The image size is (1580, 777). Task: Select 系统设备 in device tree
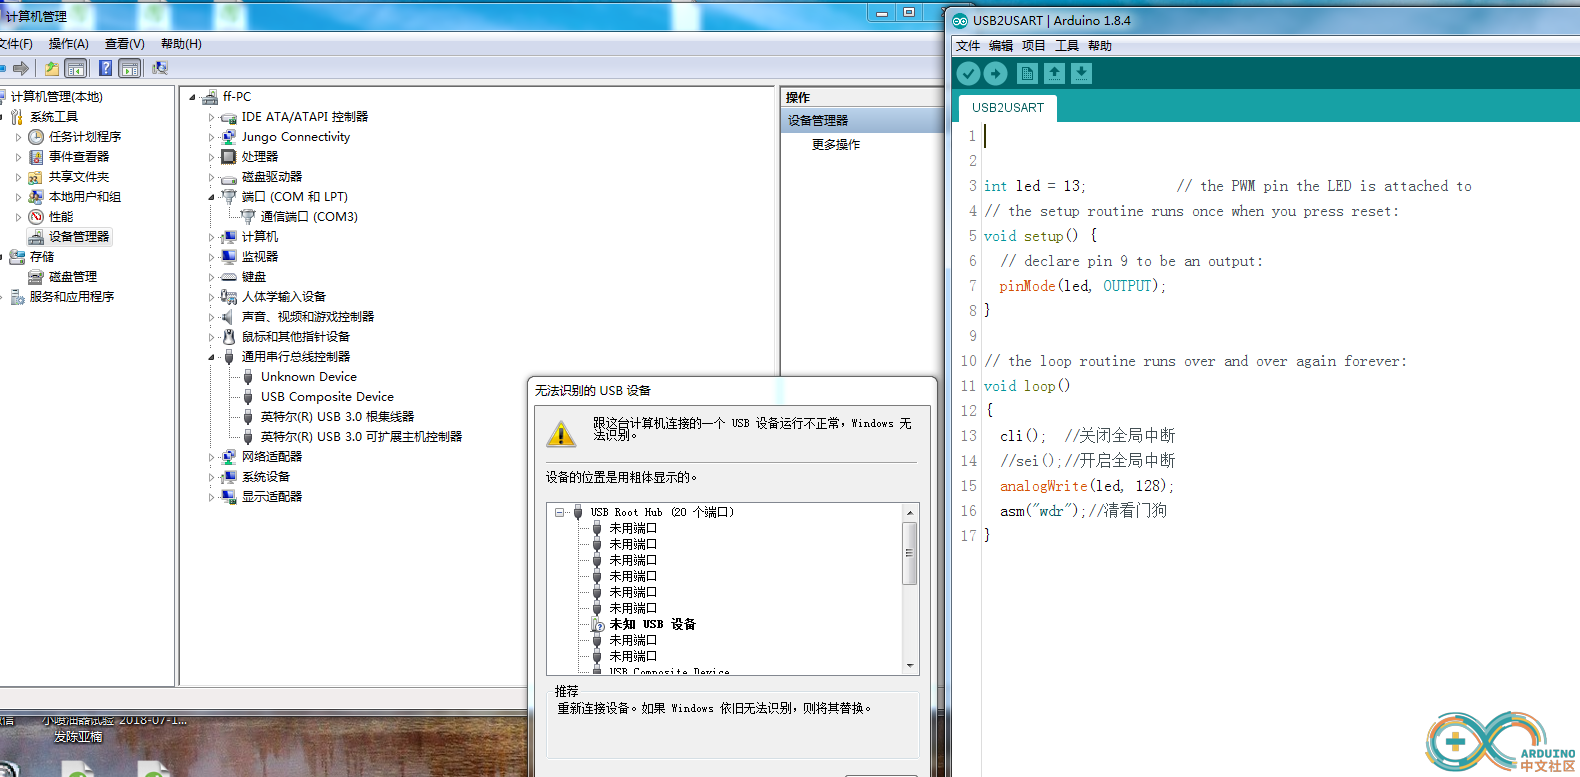[x=266, y=477]
